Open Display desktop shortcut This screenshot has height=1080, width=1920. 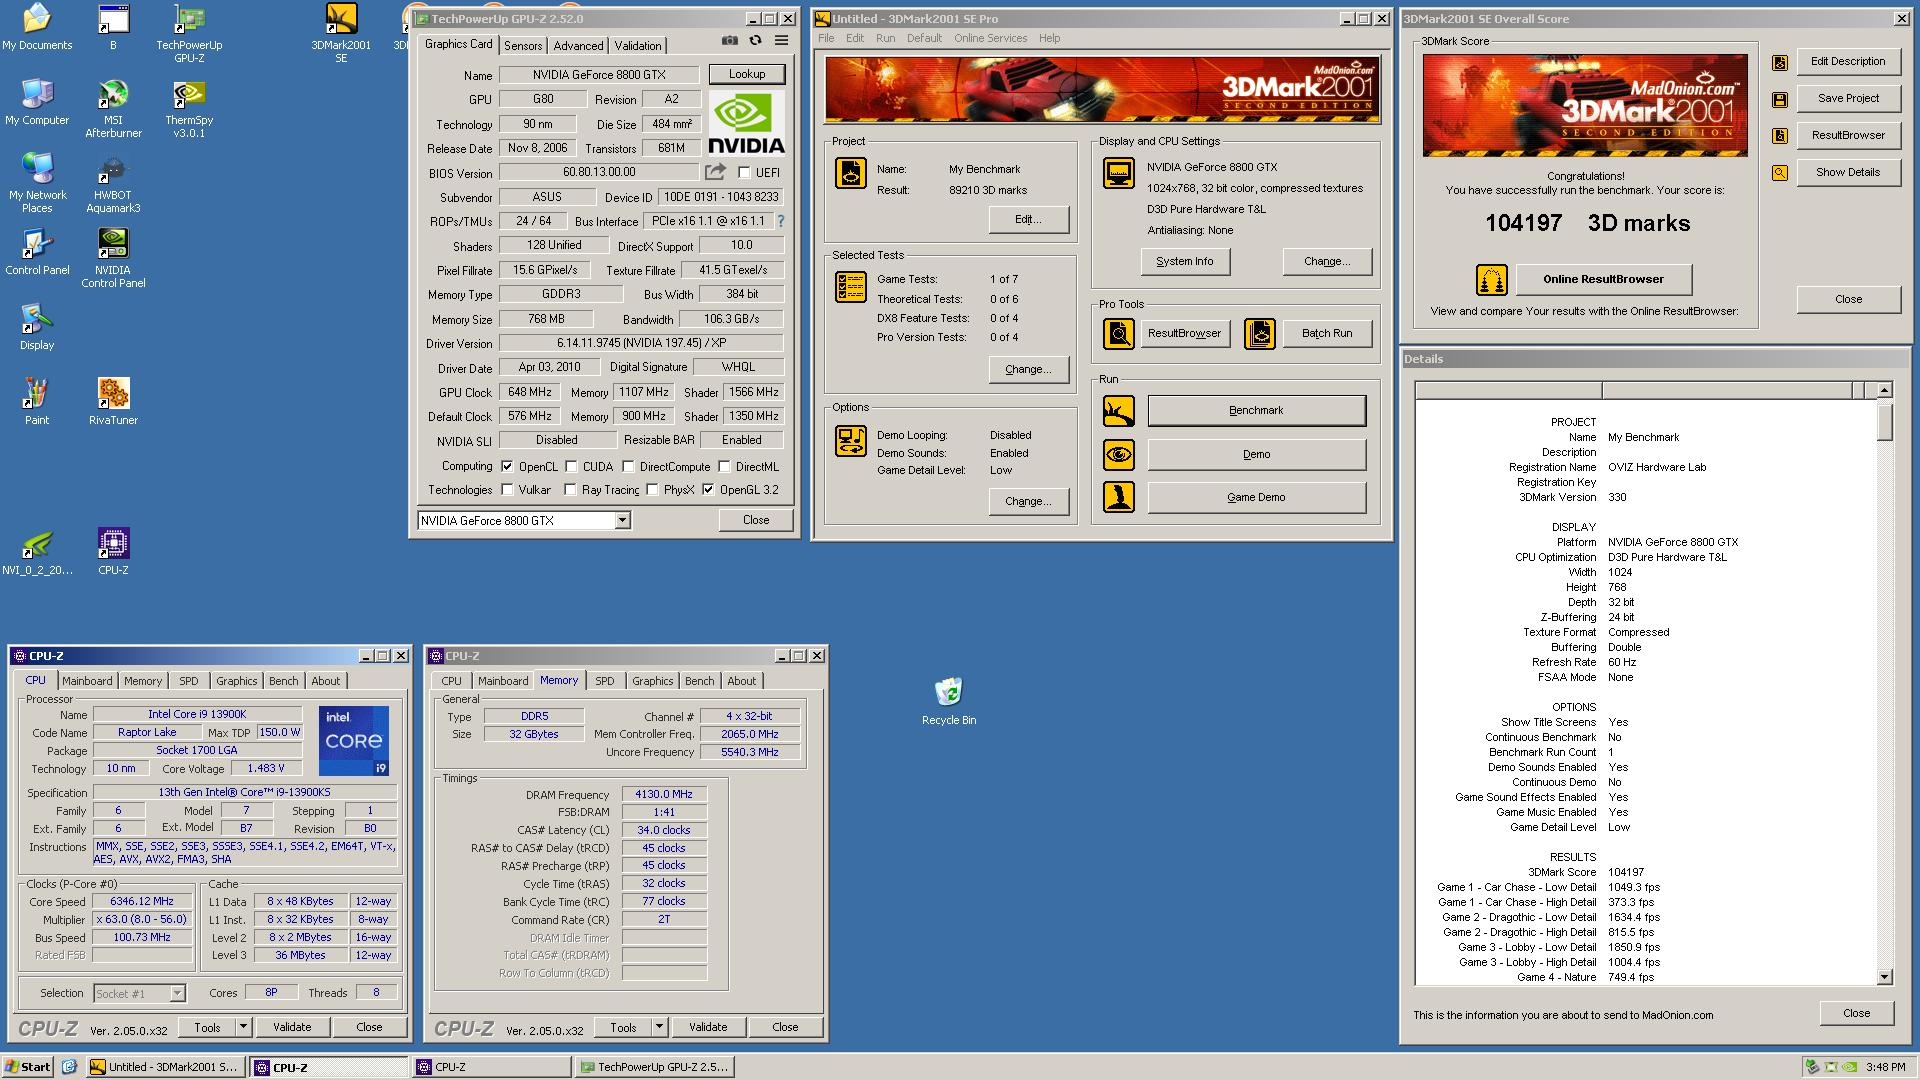point(37,327)
